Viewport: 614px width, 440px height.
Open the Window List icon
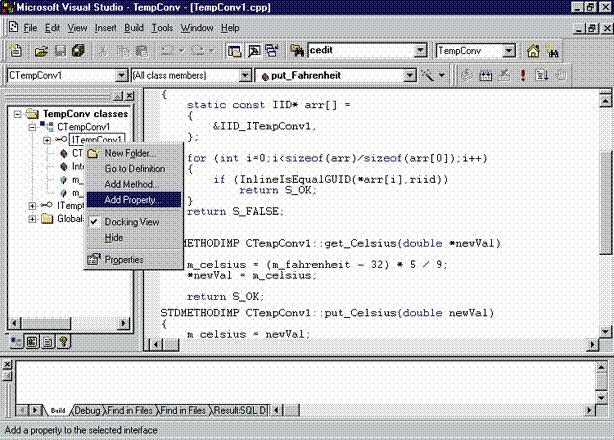(272, 51)
